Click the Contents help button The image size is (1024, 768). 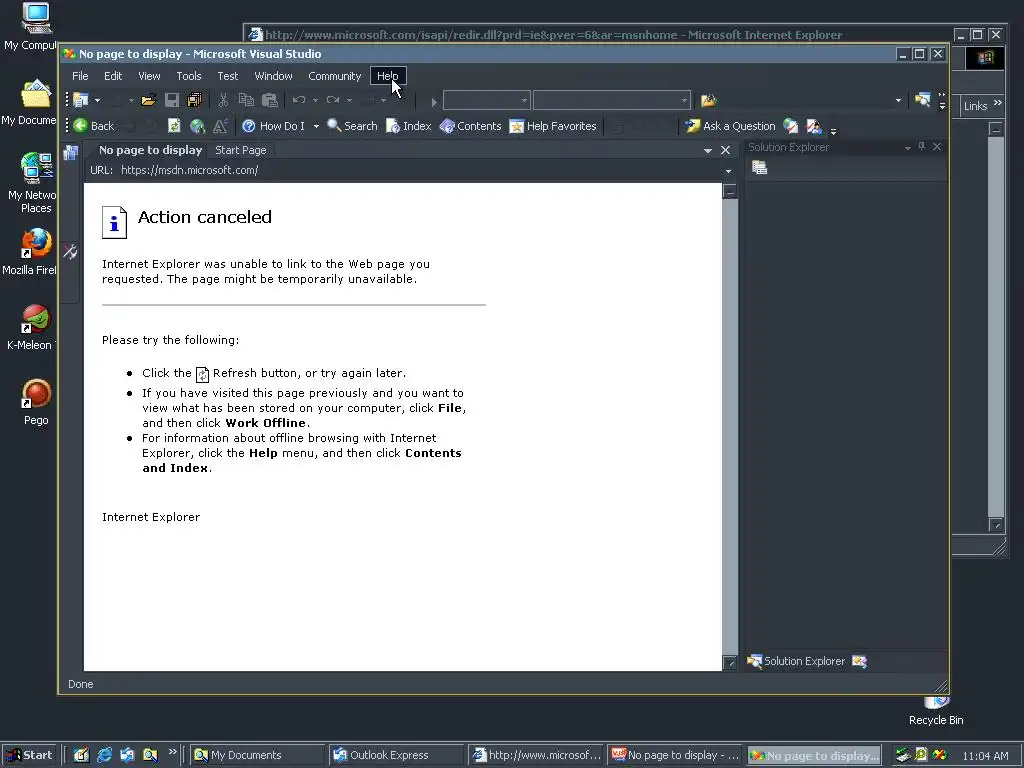[470, 125]
